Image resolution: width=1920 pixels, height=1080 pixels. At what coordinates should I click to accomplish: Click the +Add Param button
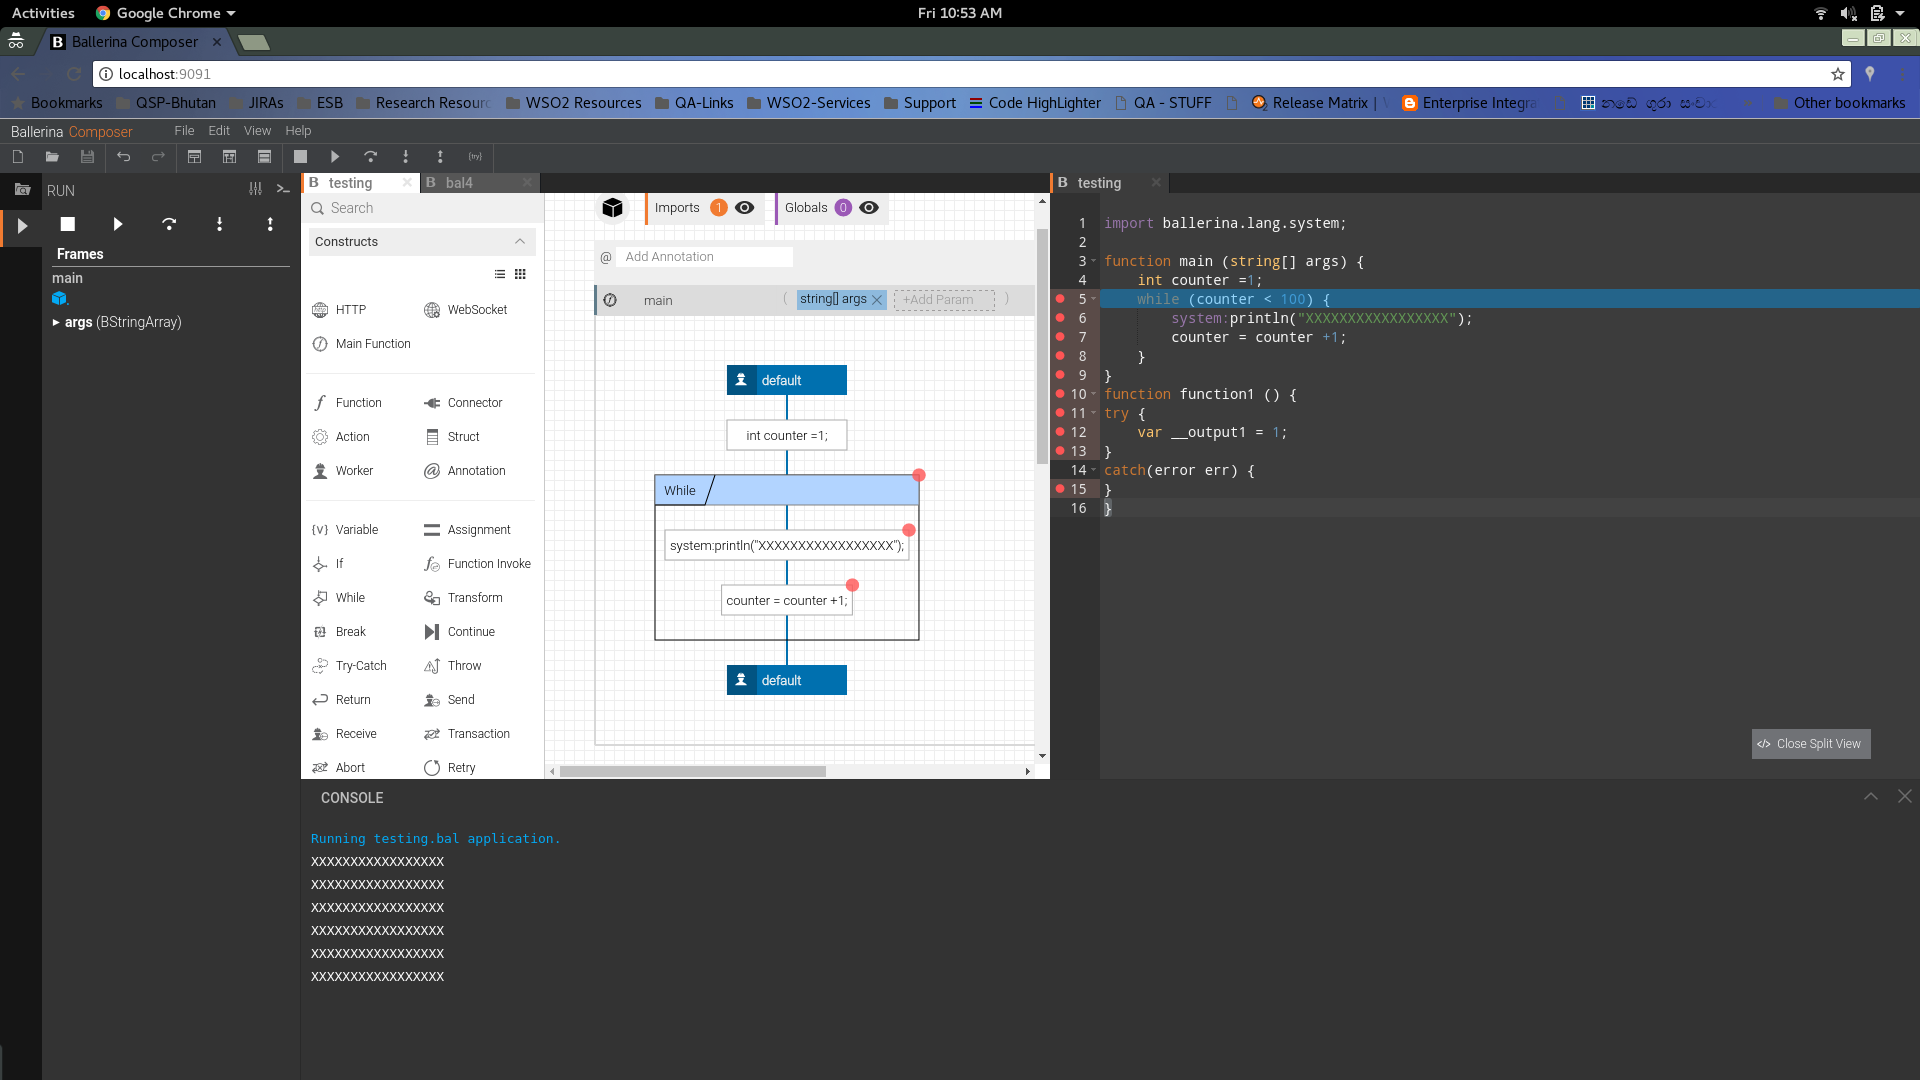(944, 300)
